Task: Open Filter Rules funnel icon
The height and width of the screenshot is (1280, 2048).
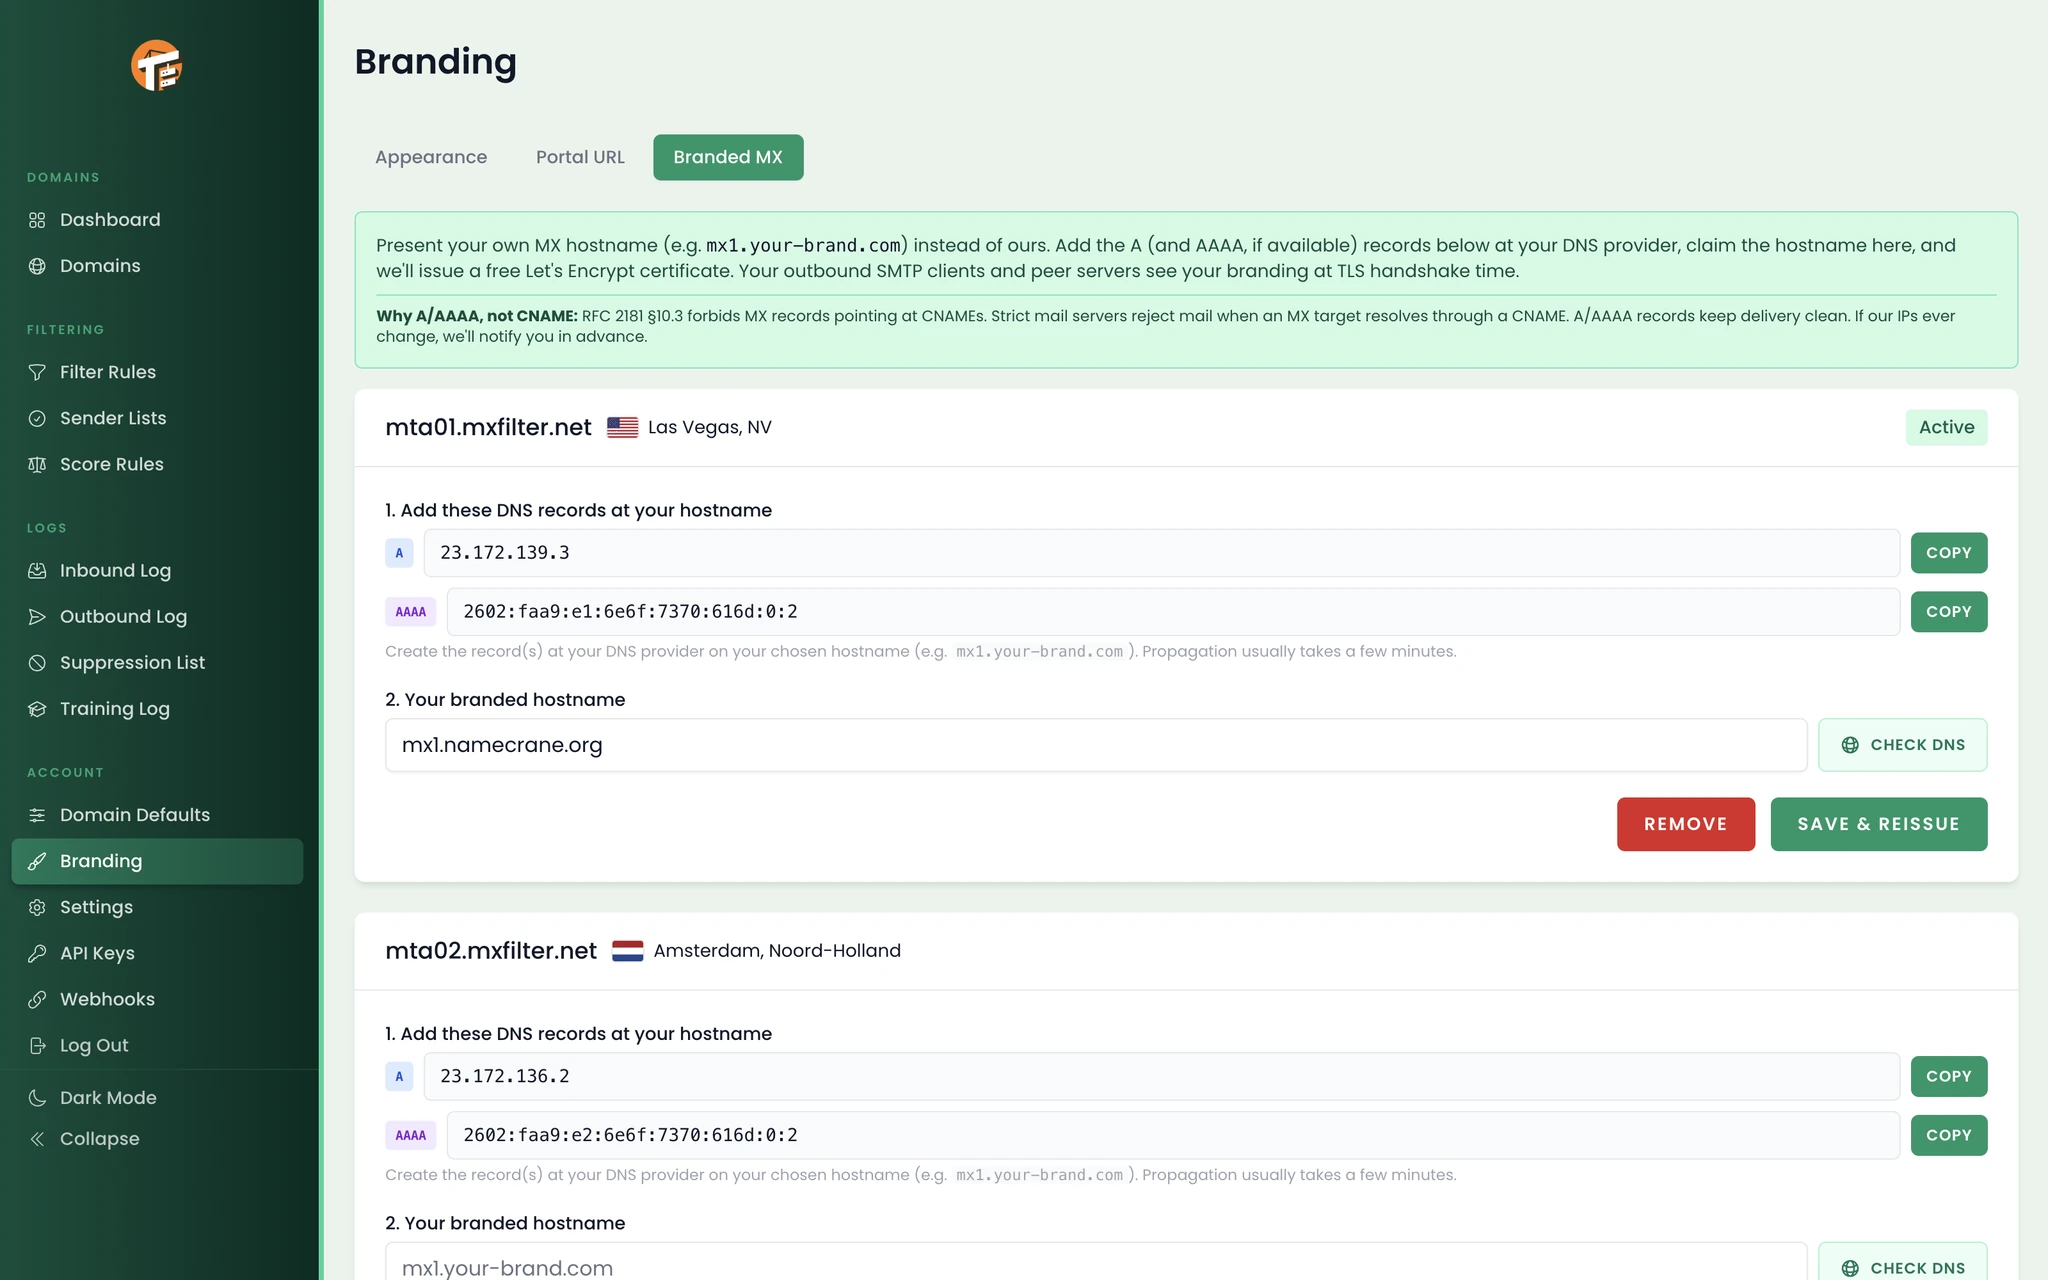Action: (37, 372)
